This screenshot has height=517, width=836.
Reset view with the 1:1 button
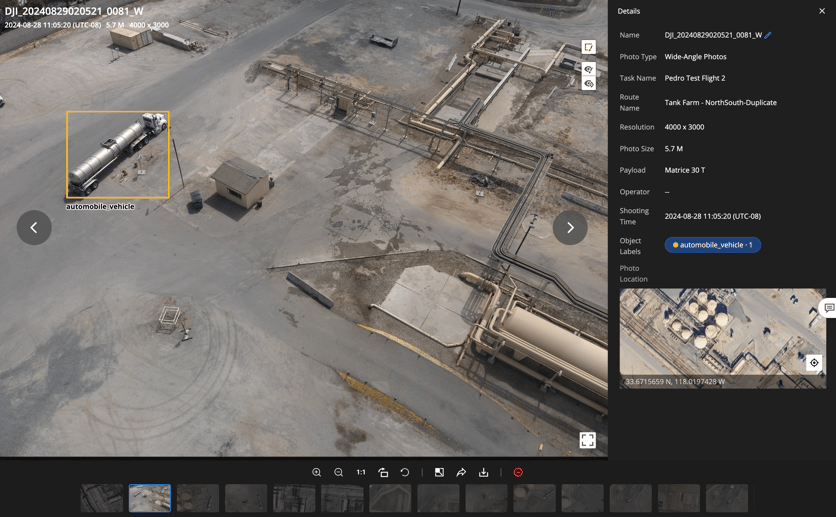tap(361, 472)
